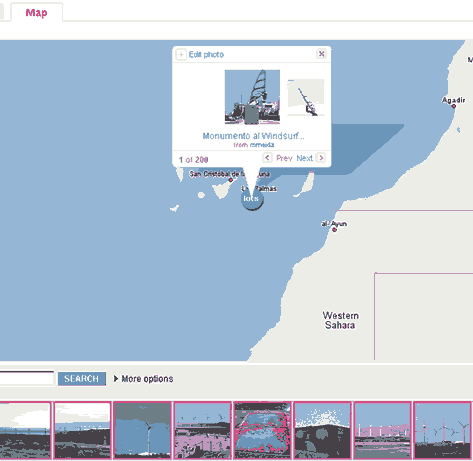Open the car thumbnail in strip
The width and height of the screenshot is (473, 461).
[262, 431]
